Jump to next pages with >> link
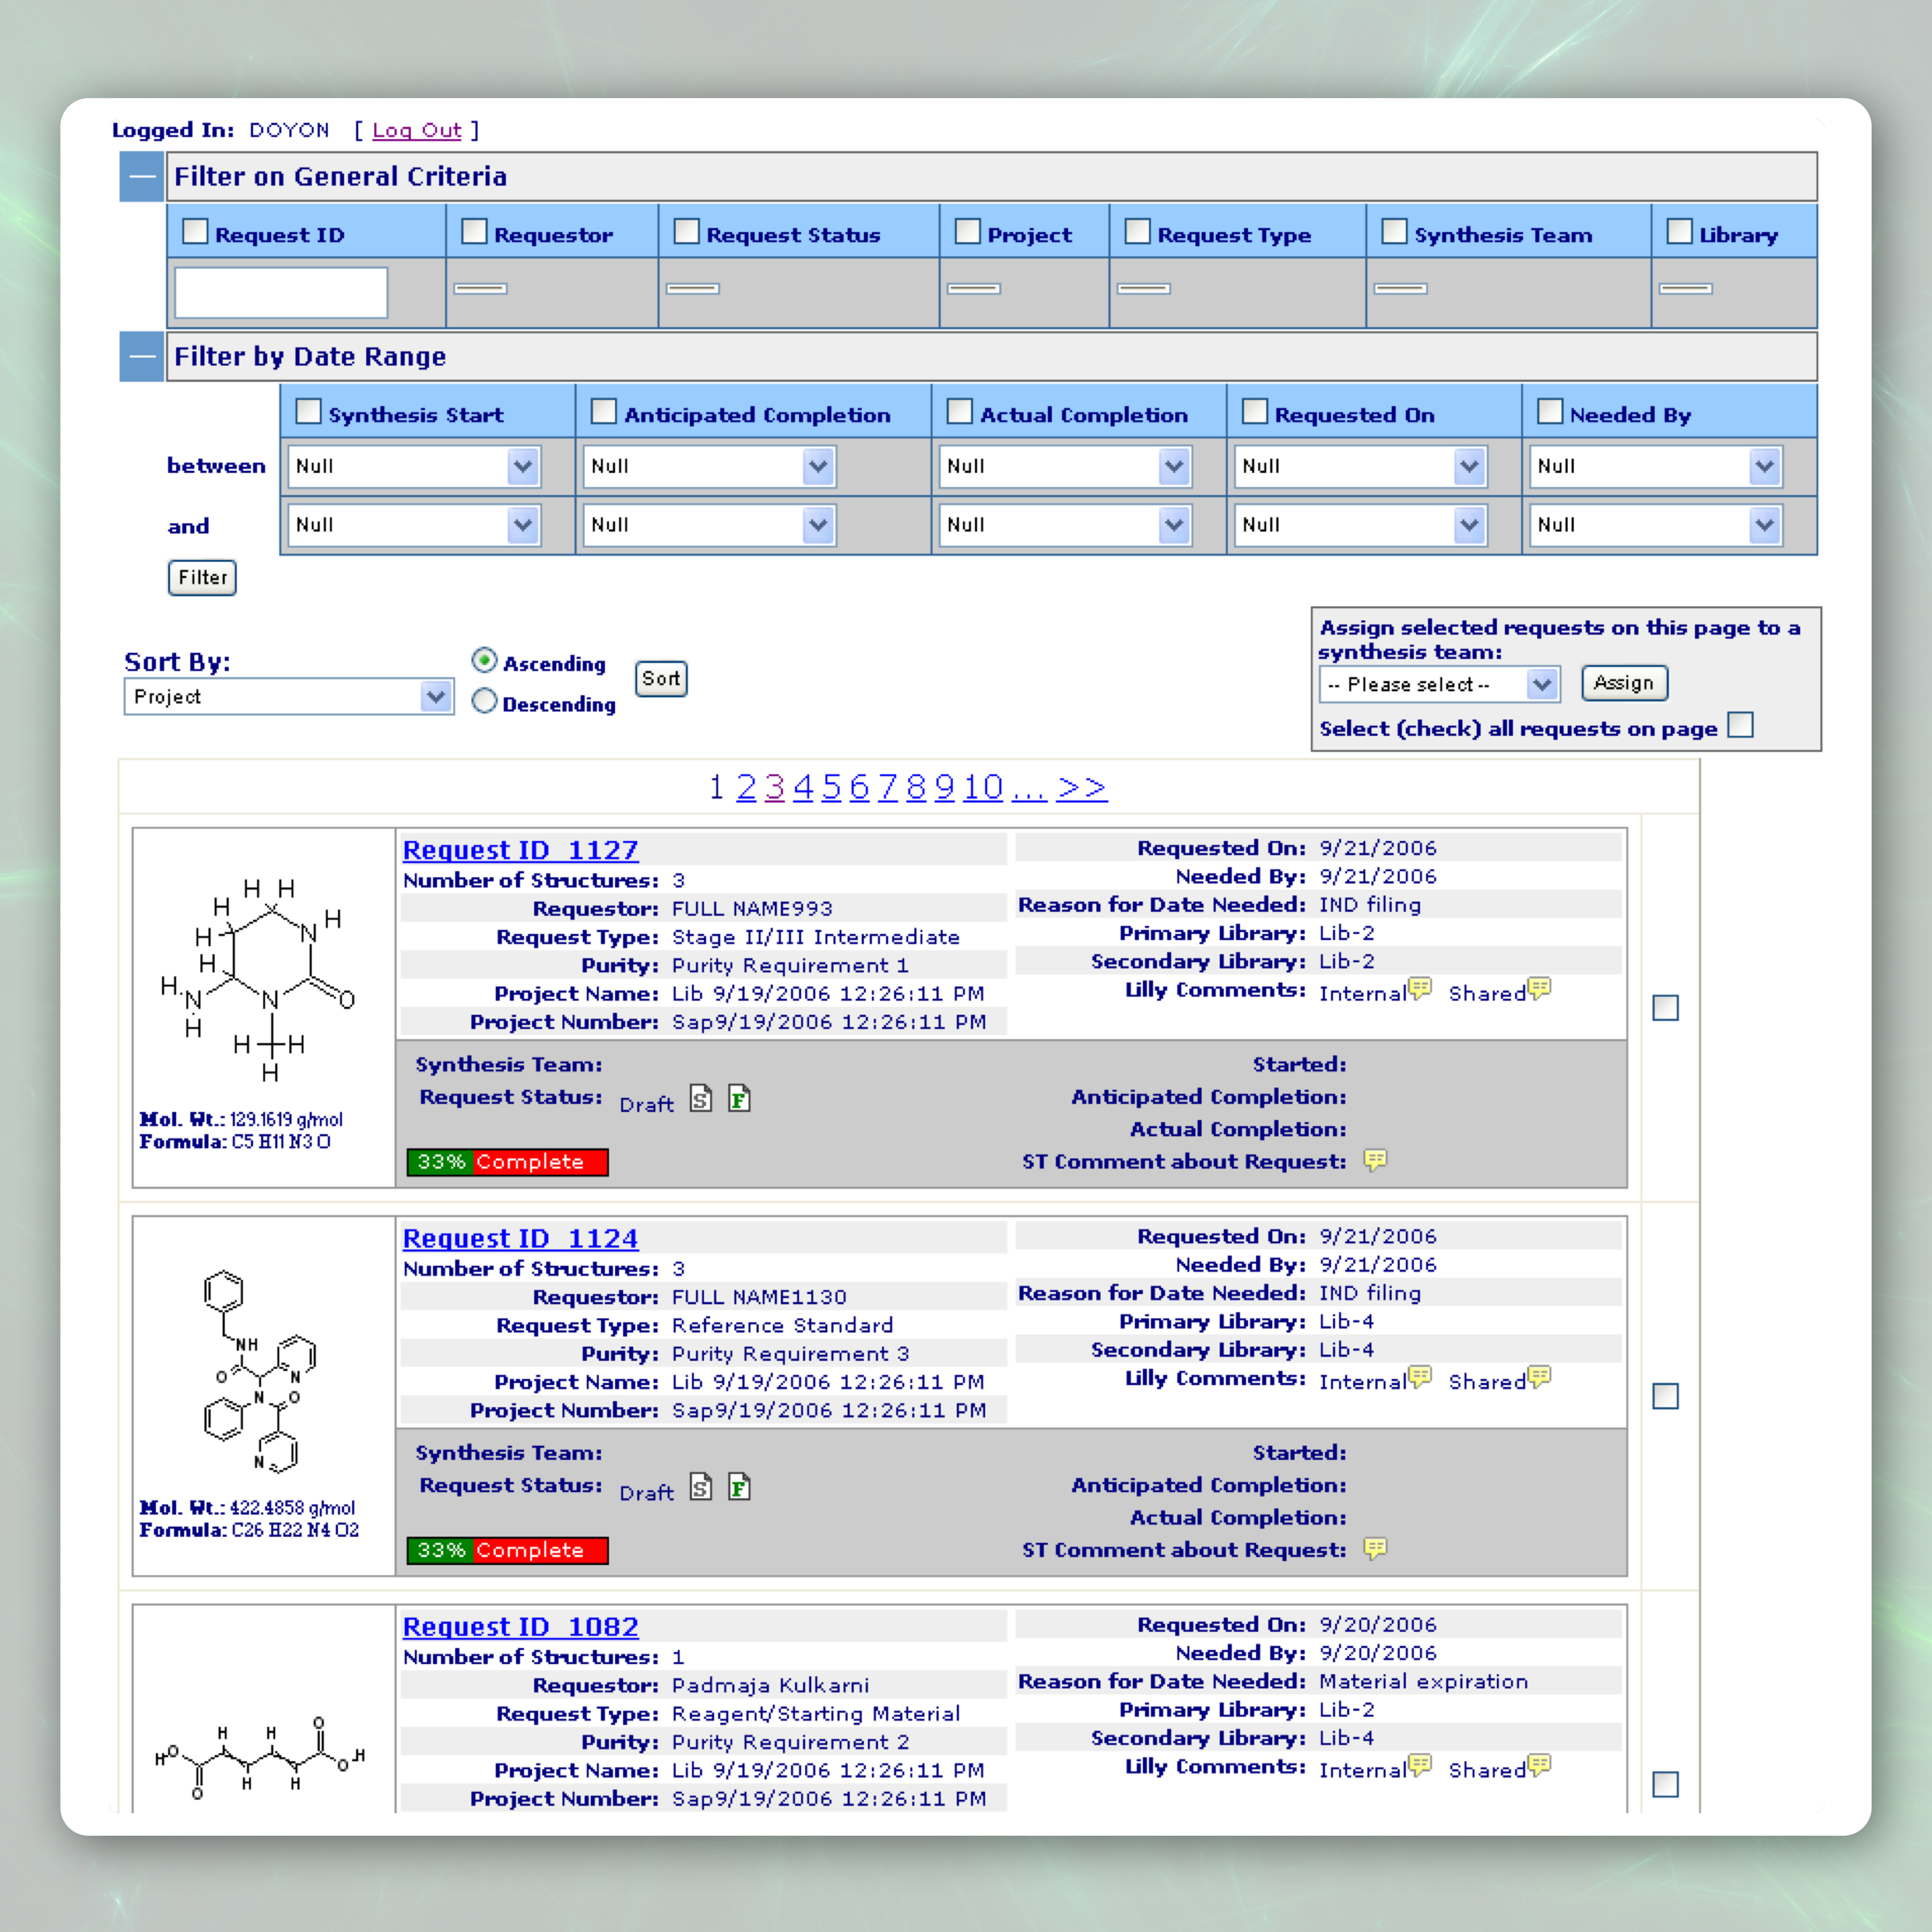The width and height of the screenshot is (1932, 1932). (x=1081, y=787)
